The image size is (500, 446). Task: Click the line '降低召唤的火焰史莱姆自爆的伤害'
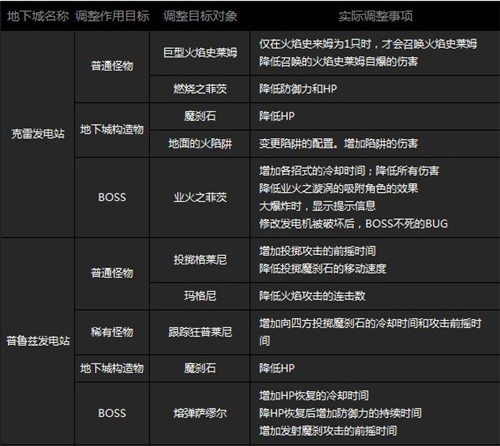click(x=338, y=61)
